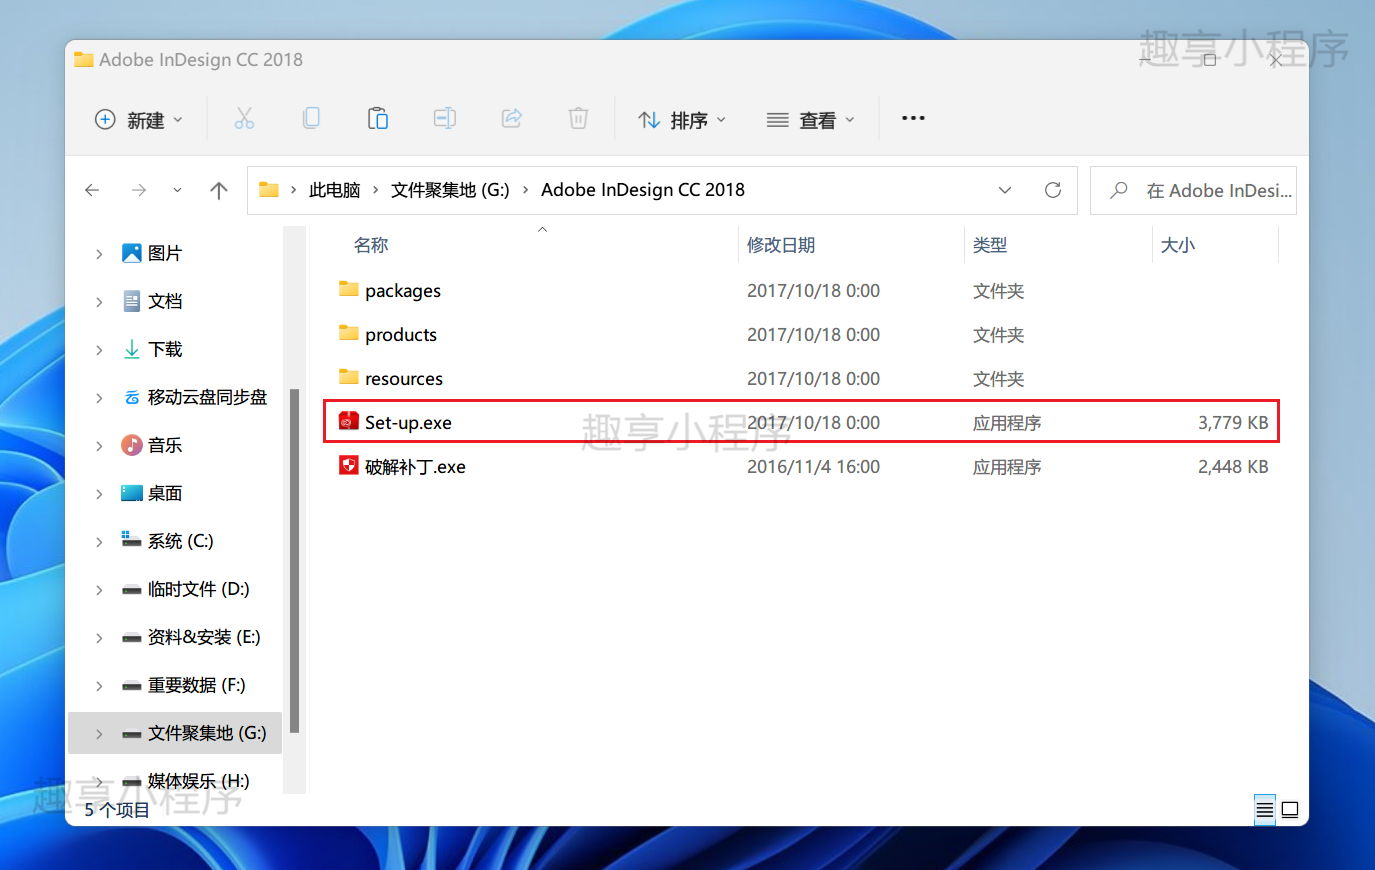Expand the 图片 tree node chevron
The height and width of the screenshot is (870, 1375).
point(99,254)
